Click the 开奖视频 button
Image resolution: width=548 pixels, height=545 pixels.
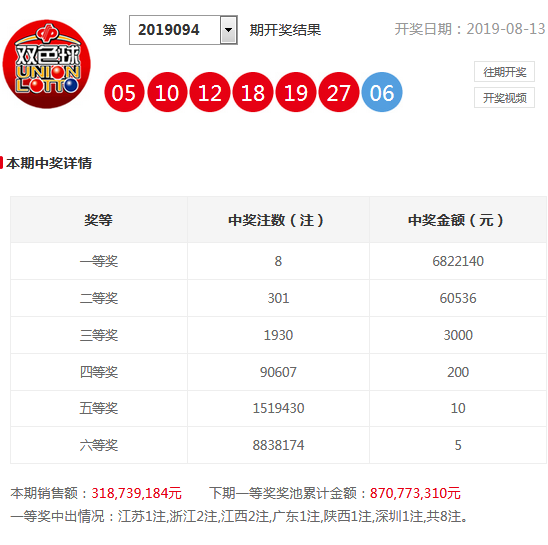coord(504,98)
